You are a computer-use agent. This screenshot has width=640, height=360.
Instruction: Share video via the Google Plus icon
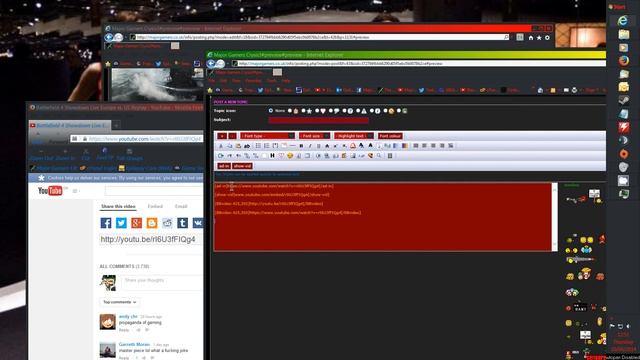pyautogui.click(x=136, y=223)
